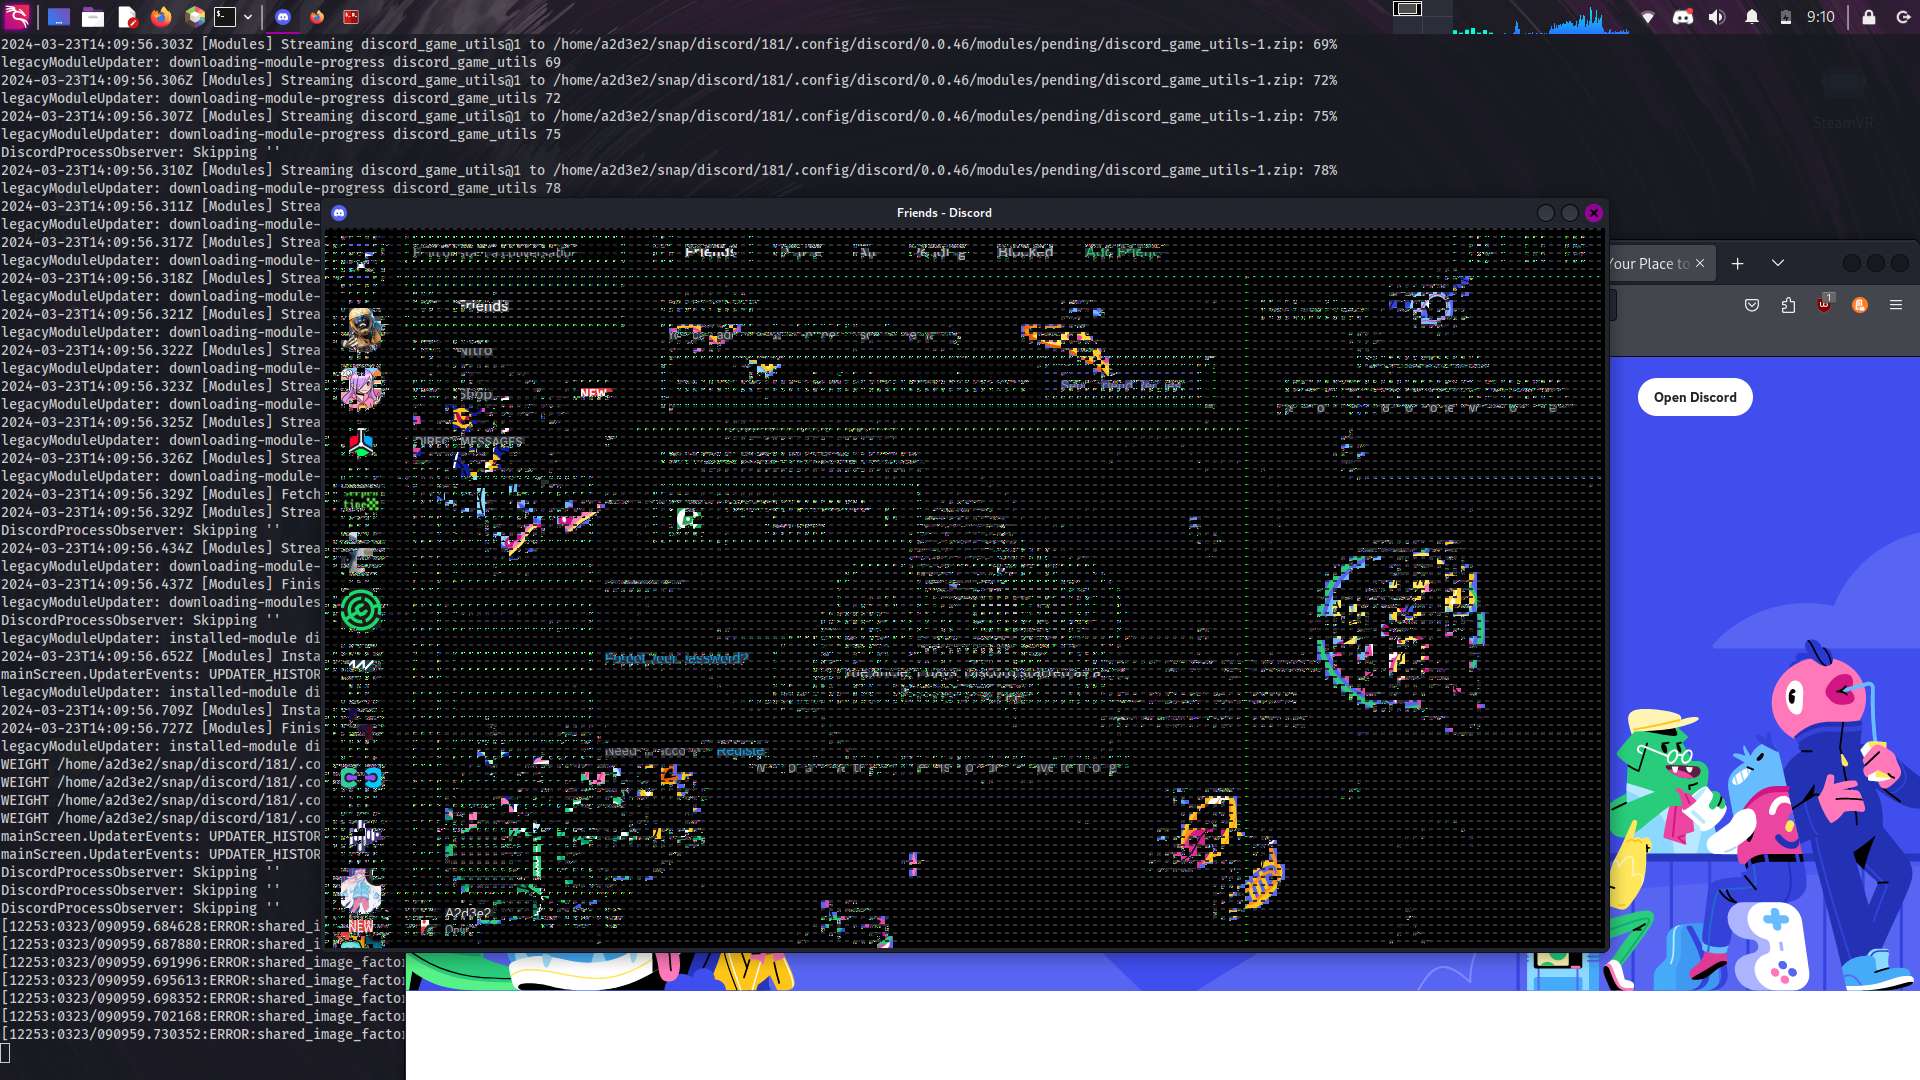The height and width of the screenshot is (1080, 1920).
Task: Open Firefox extensions puzzle icon
Action: (x=1788, y=305)
